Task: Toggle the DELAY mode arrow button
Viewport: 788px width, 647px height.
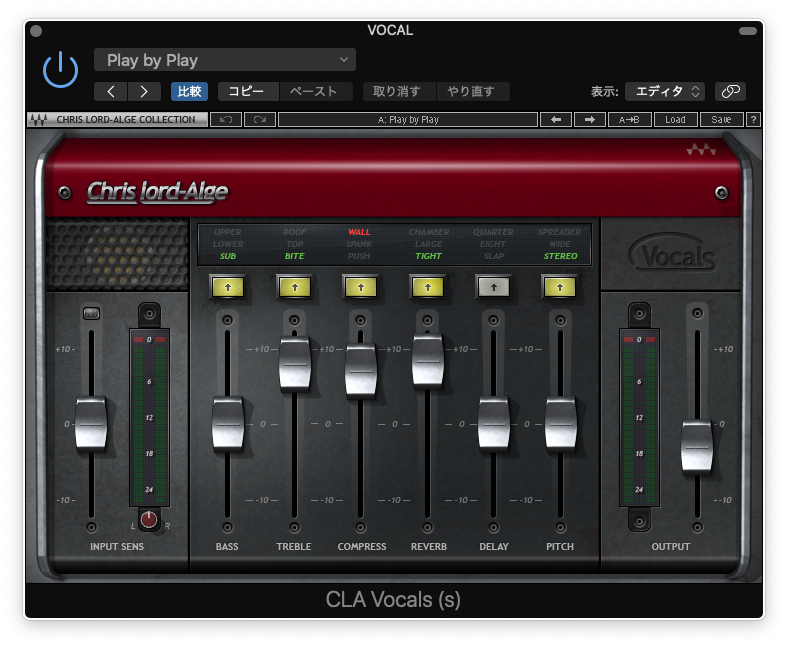Action: (x=494, y=288)
